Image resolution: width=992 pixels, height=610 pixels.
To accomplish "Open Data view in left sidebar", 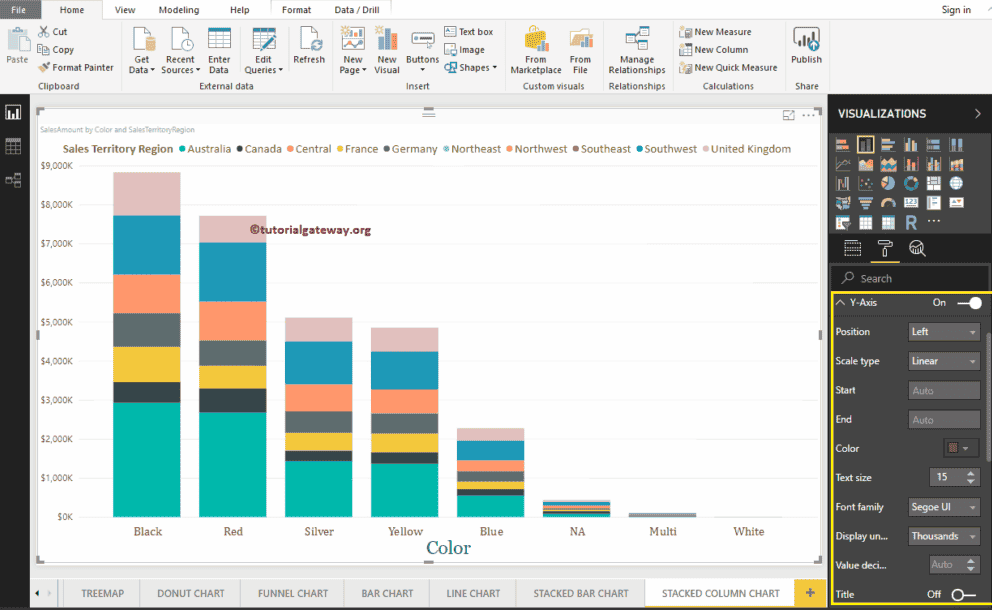I will tap(13, 147).
